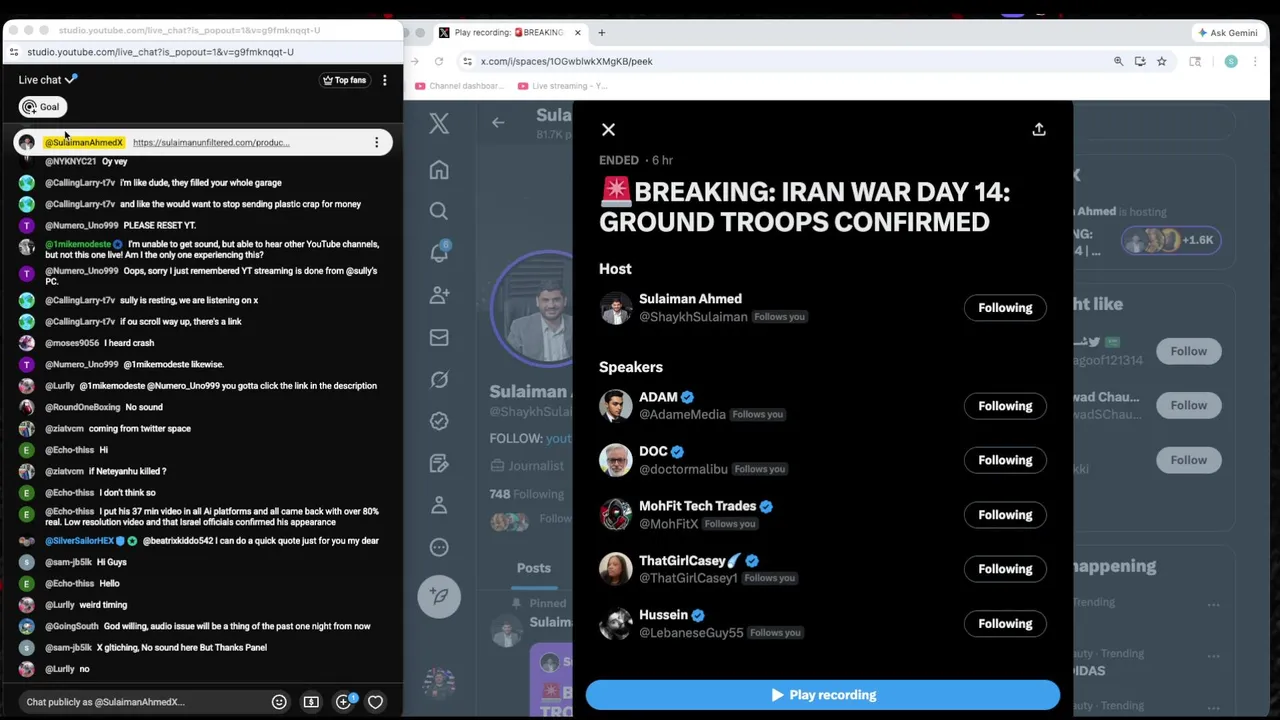The height and width of the screenshot is (720, 1280).
Task: Open Top fans in live chat
Action: tap(344, 80)
